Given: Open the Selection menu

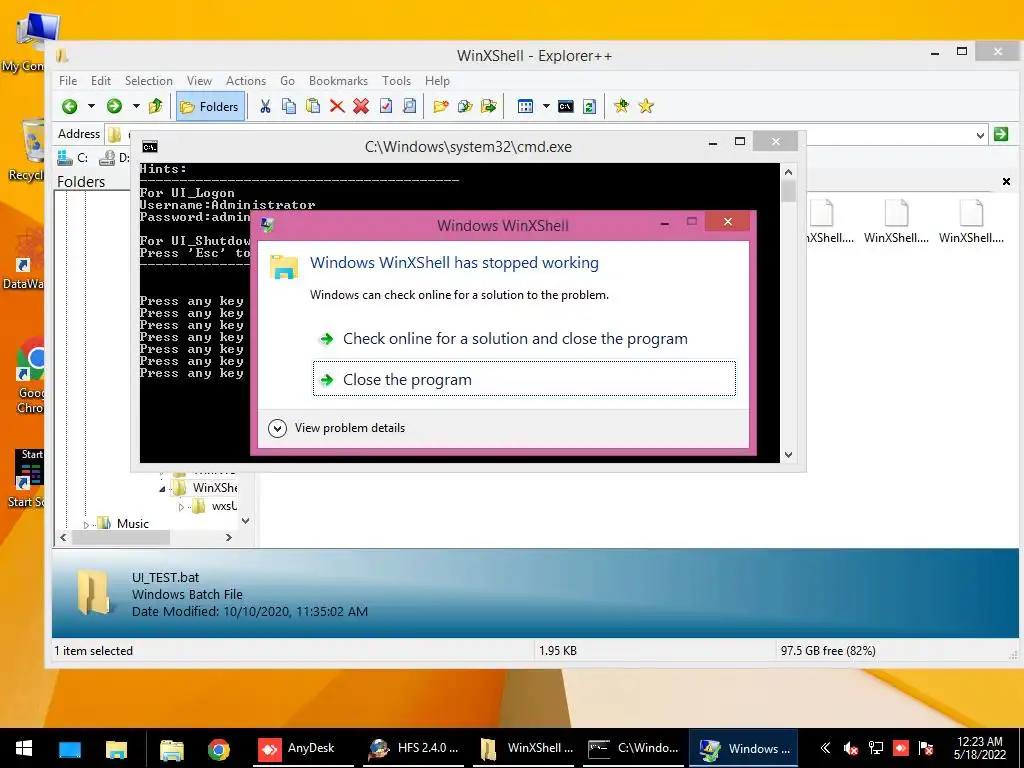Looking at the screenshot, I should click(x=149, y=81).
